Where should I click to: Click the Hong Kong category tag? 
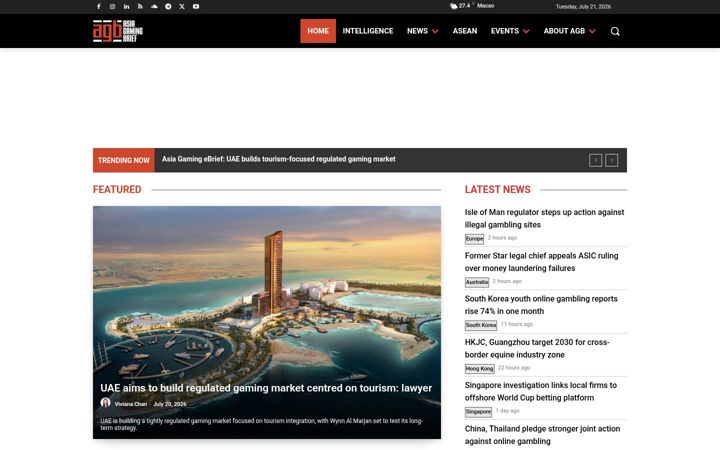pos(479,368)
